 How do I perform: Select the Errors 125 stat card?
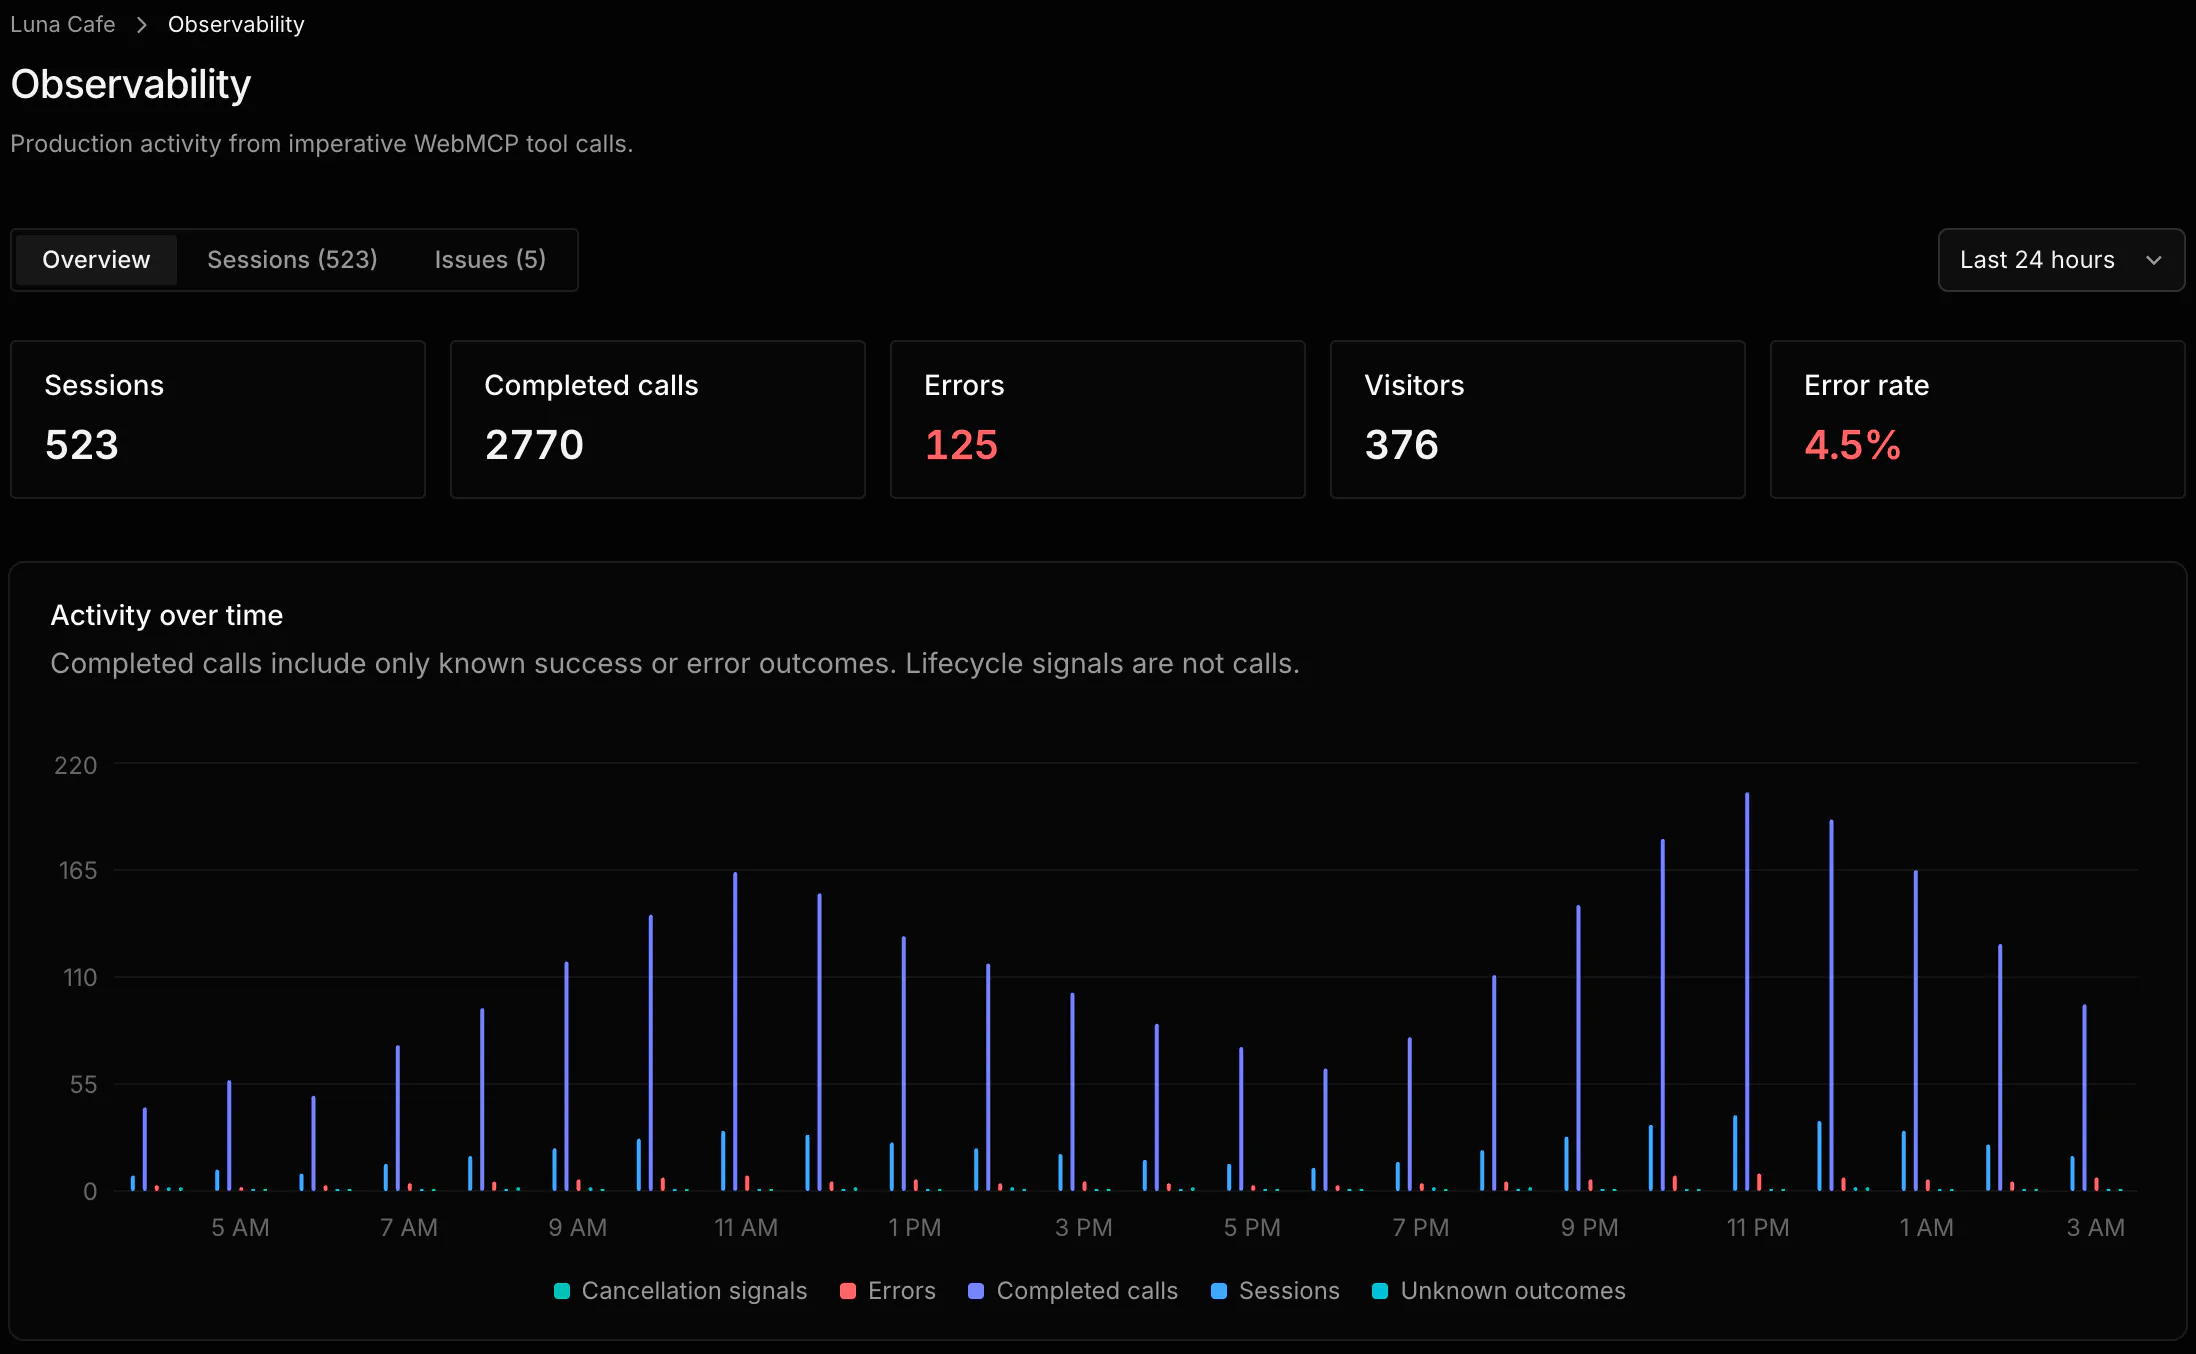[1098, 419]
